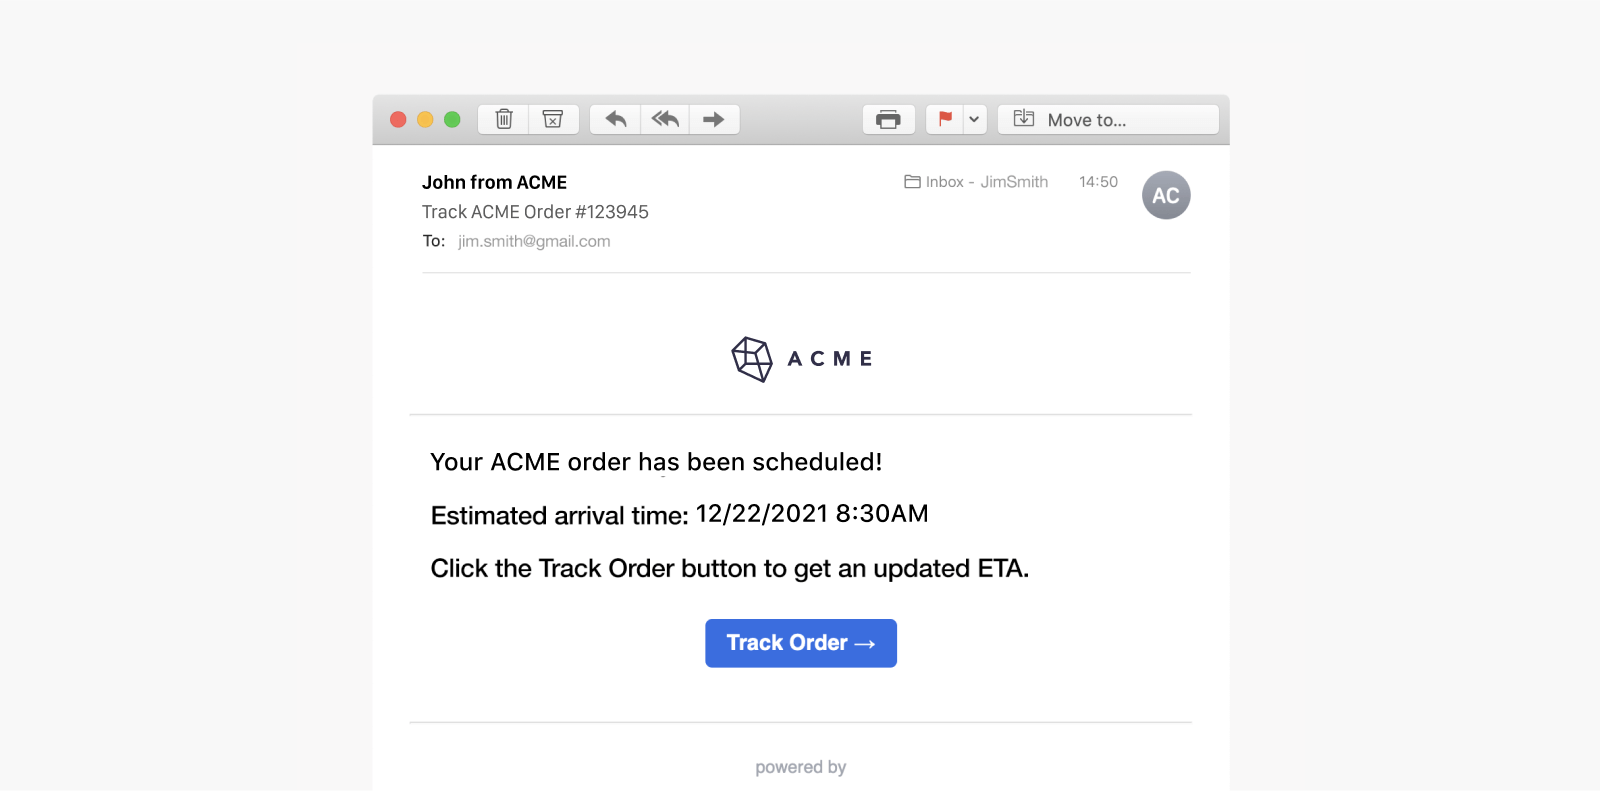Click the Reply All double-arrow icon
The image size is (1600, 791).
click(665, 119)
